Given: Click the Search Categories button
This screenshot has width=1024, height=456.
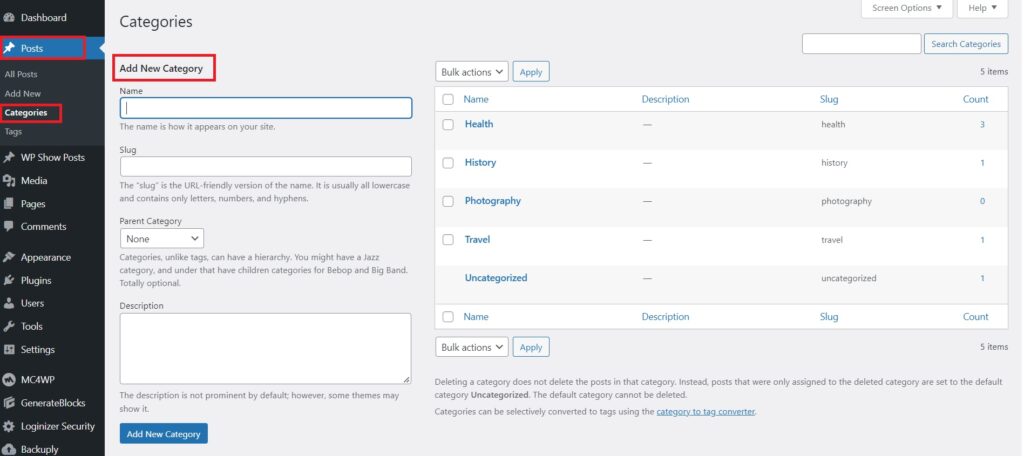Looking at the screenshot, I should pyautogui.click(x=966, y=44).
